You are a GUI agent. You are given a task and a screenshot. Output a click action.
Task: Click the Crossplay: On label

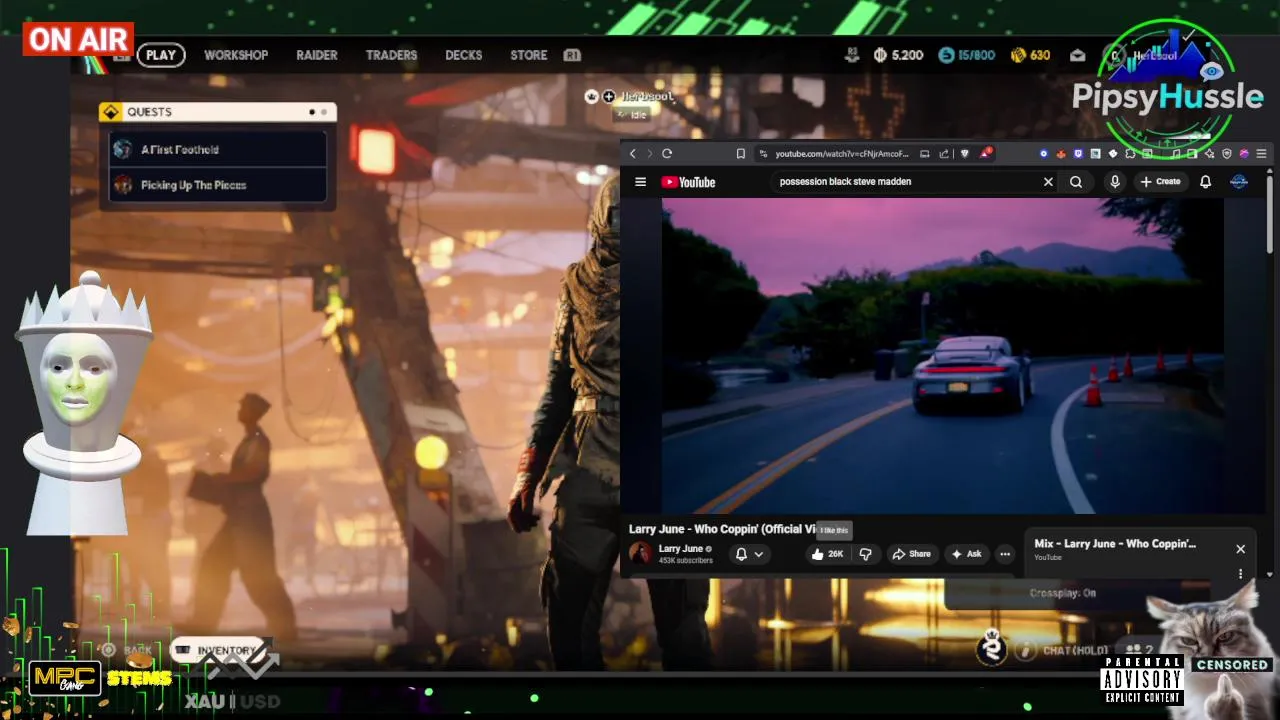click(1063, 593)
